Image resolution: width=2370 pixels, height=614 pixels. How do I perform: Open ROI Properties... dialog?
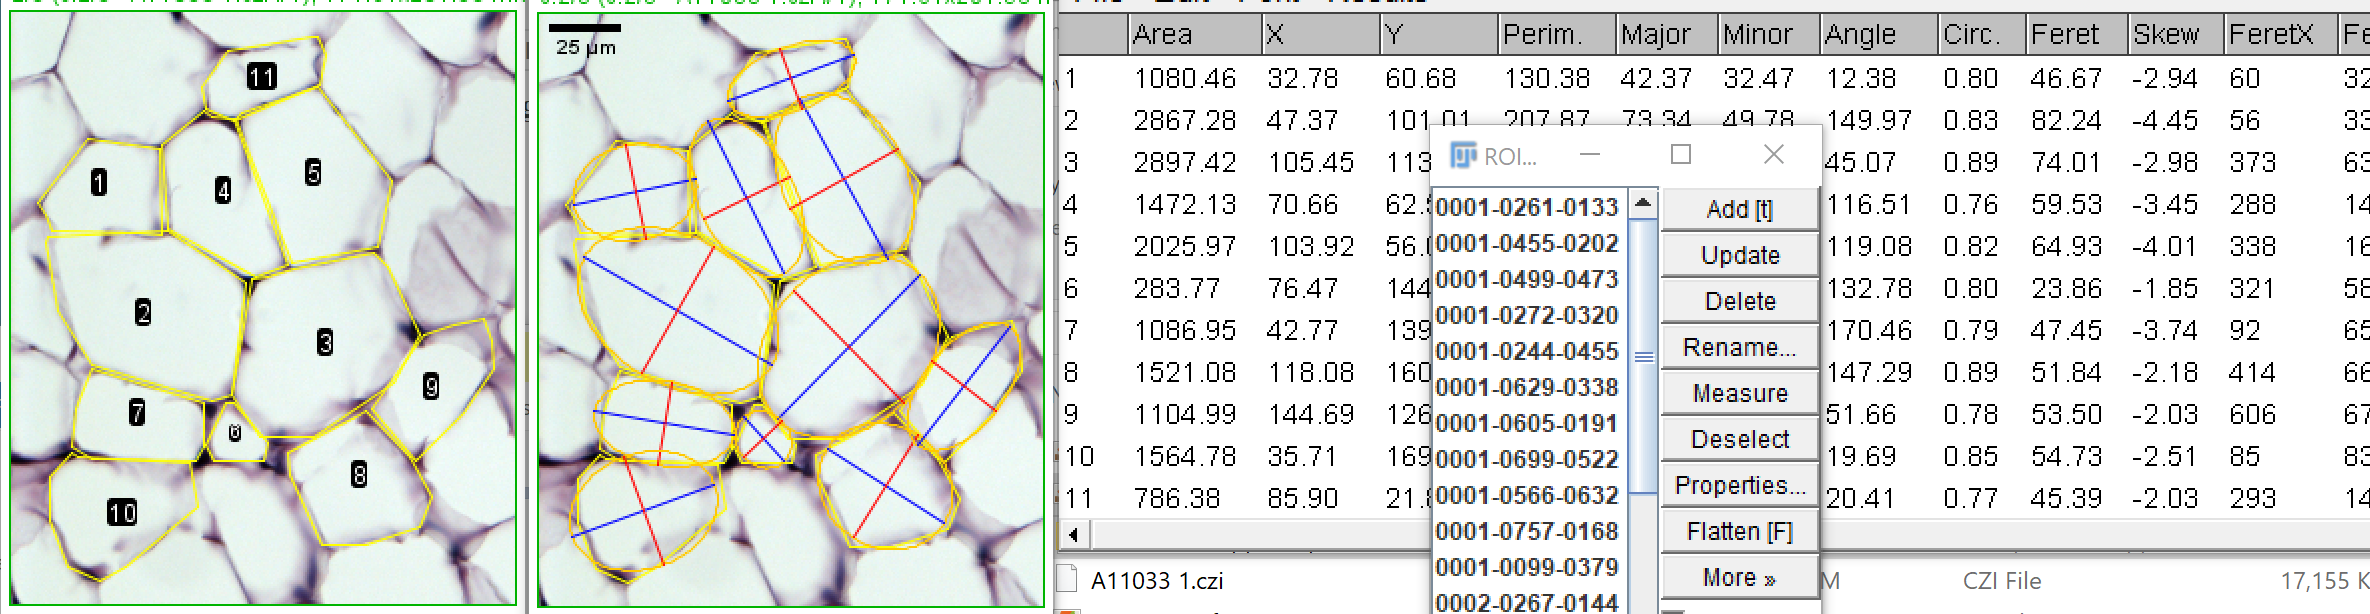coord(1739,485)
